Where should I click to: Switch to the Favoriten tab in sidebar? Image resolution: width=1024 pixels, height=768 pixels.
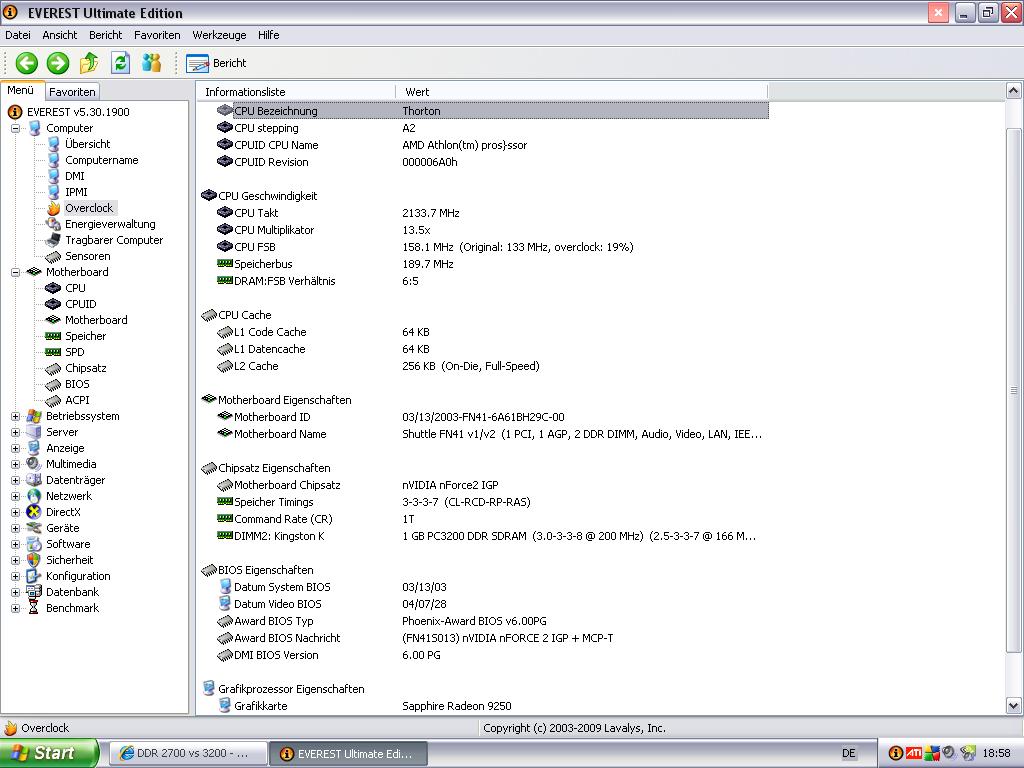click(x=72, y=92)
